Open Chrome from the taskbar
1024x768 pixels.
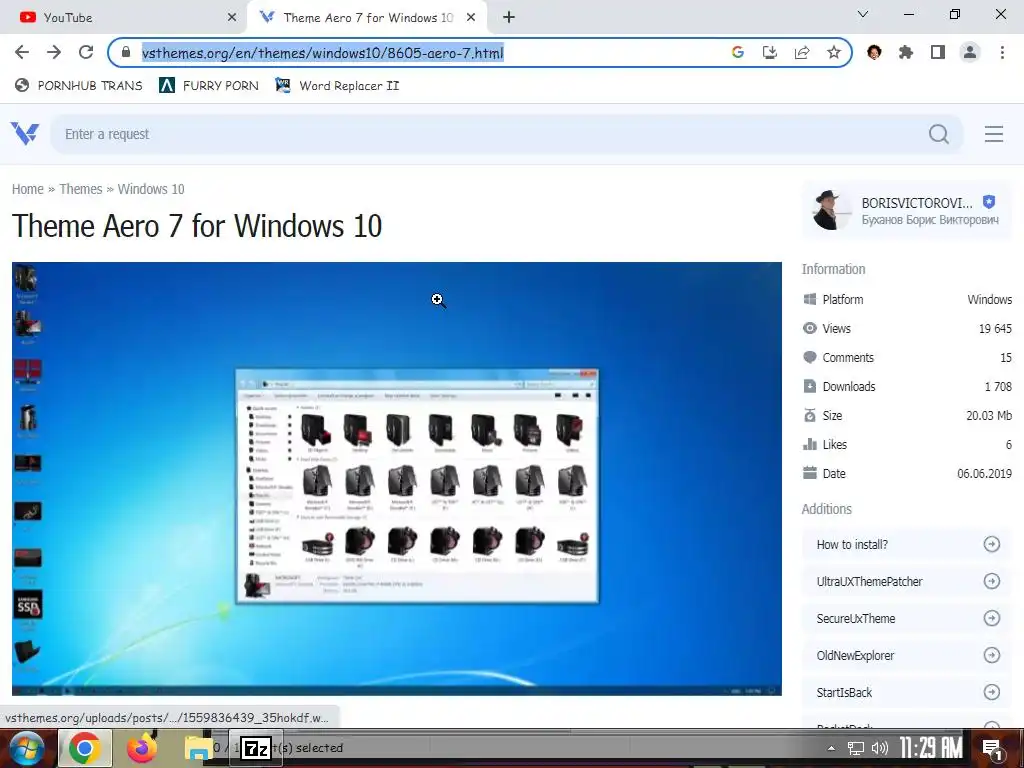[85, 748]
